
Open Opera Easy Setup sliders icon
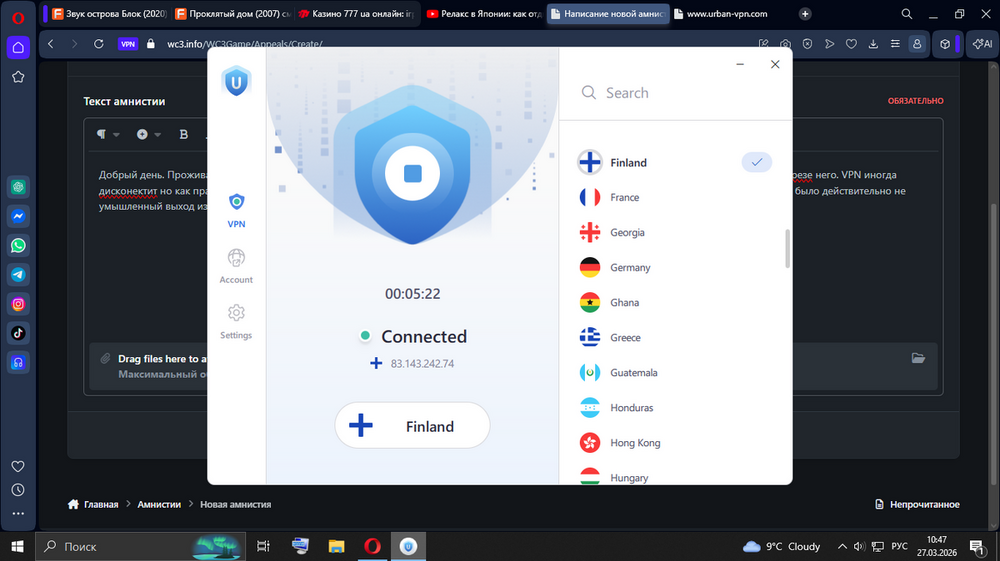(x=895, y=44)
